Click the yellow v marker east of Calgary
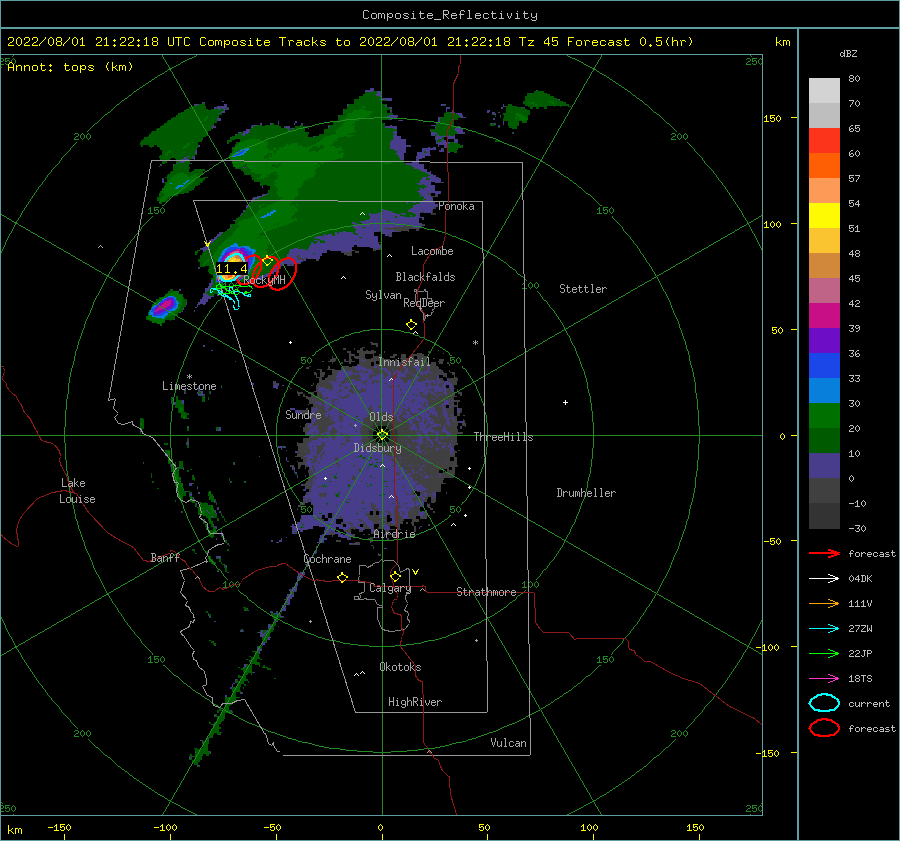The height and width of the screenshot is (841, 900). point(416,572)
